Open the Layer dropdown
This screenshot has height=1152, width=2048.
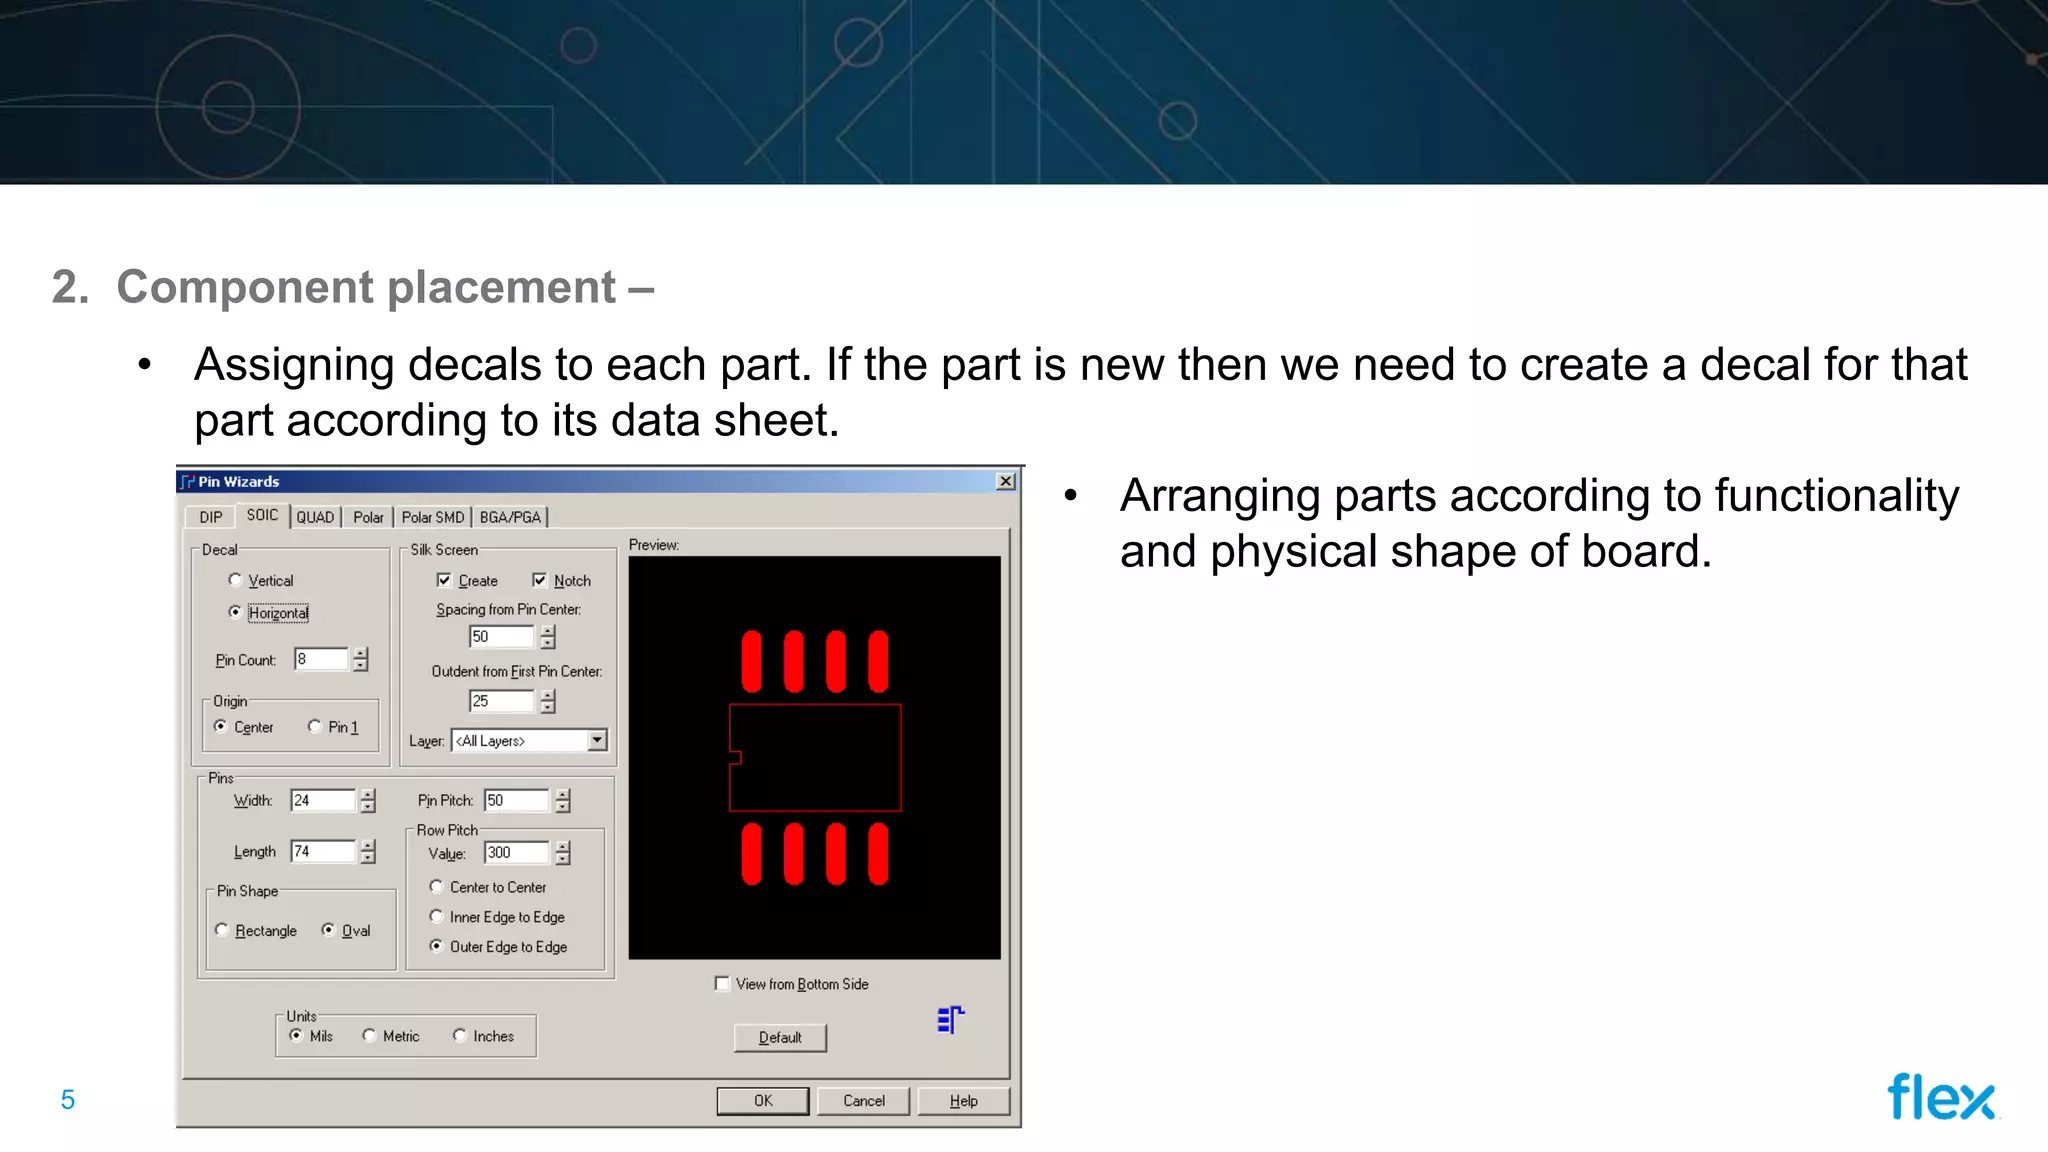(597, 740)
